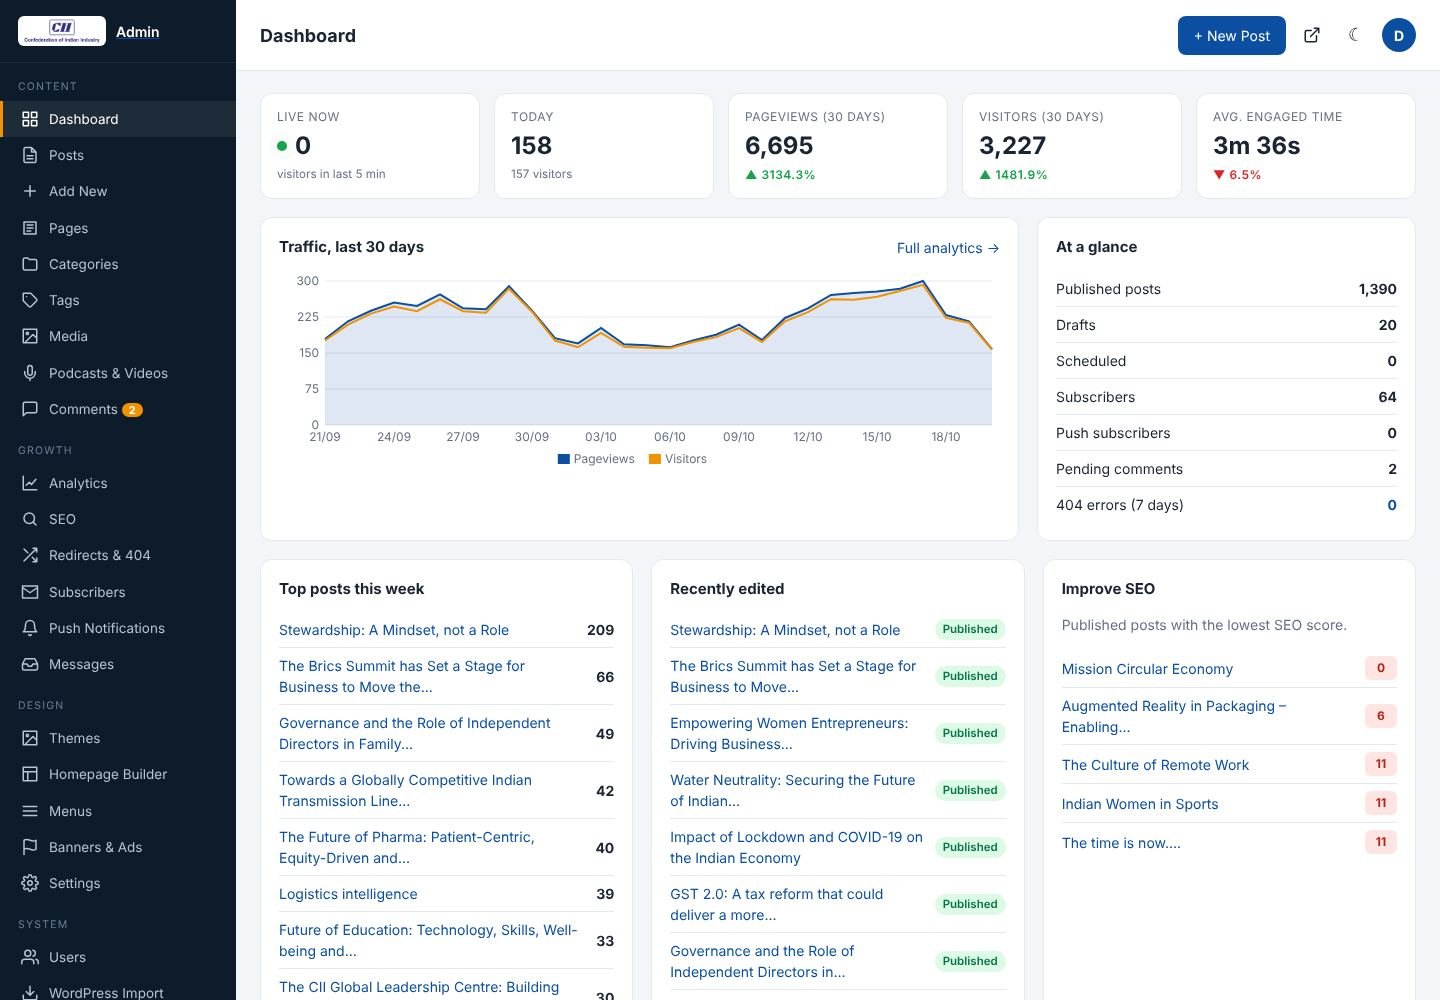Select Menus in the sidebar
1440x1000 pixels.
click(118, 811)
